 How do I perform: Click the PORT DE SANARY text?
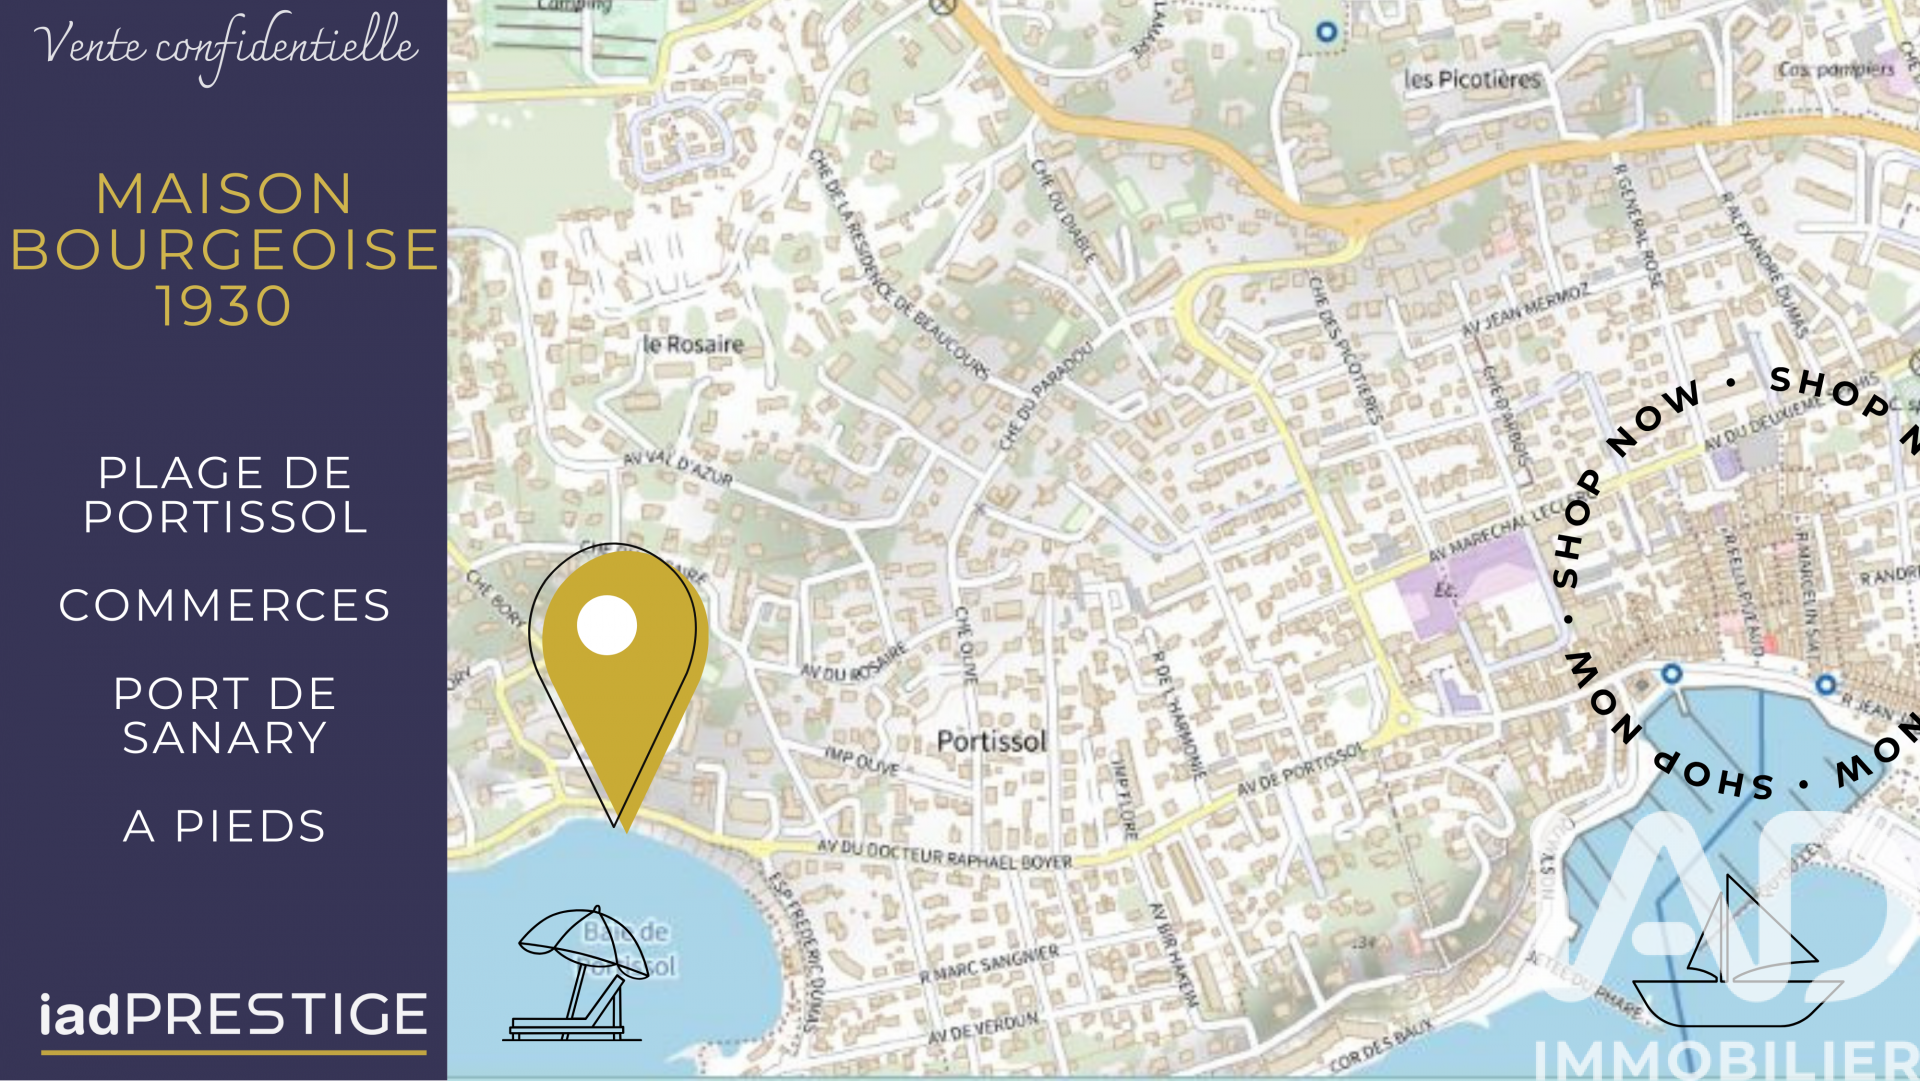click(x=224, y=716)
